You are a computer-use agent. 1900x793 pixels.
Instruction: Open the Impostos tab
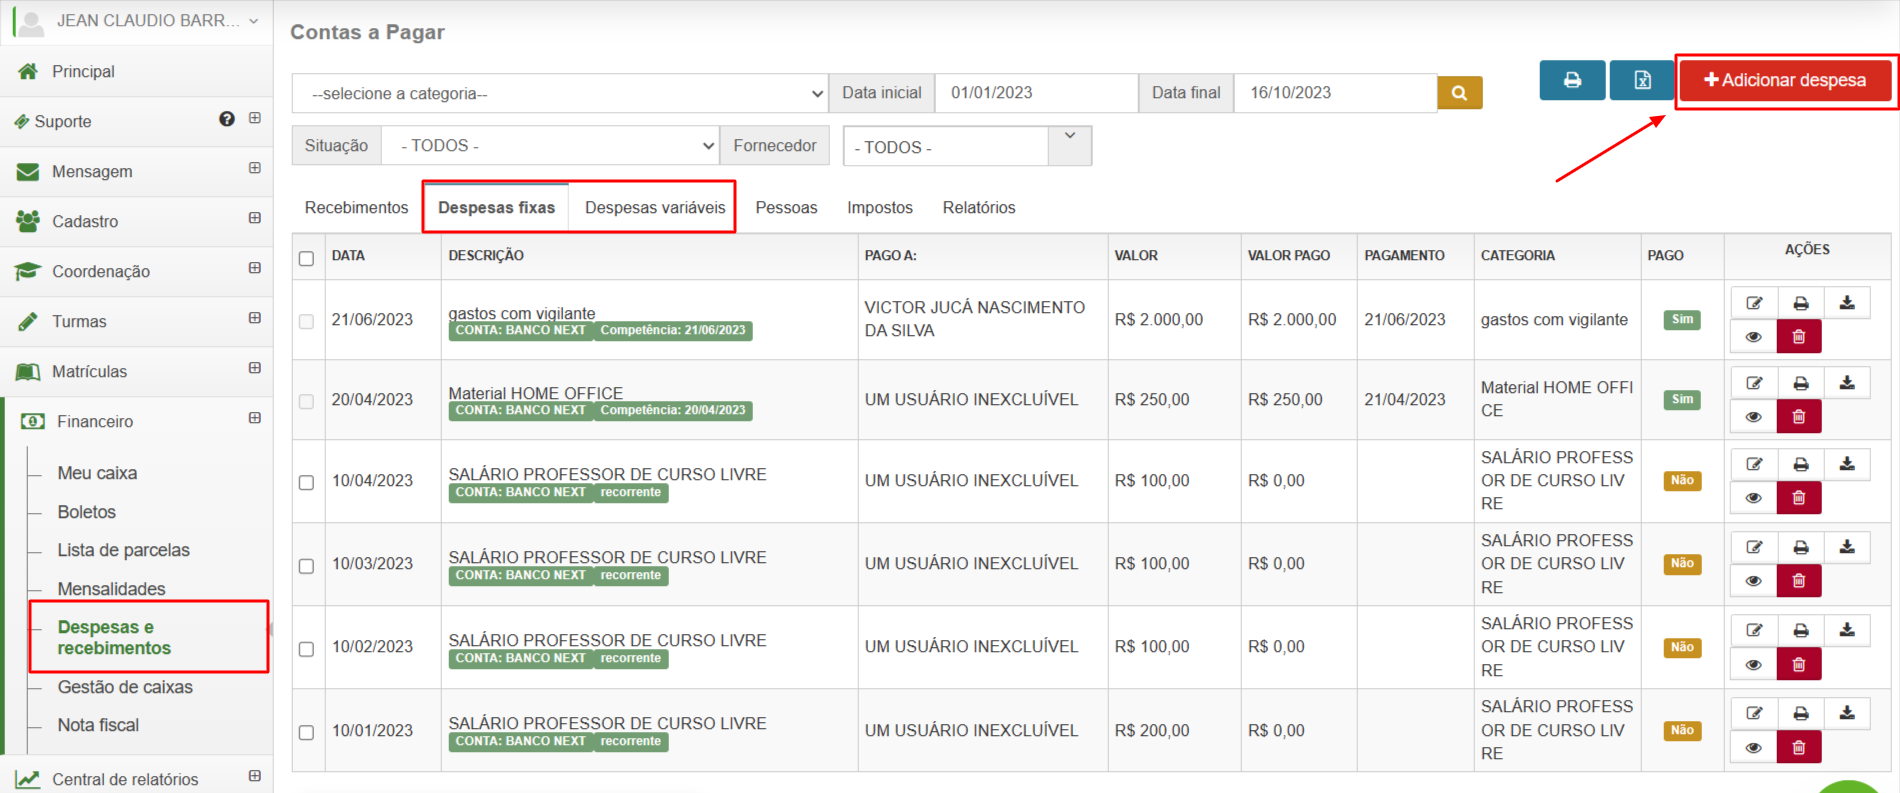(x=880, y=207)
